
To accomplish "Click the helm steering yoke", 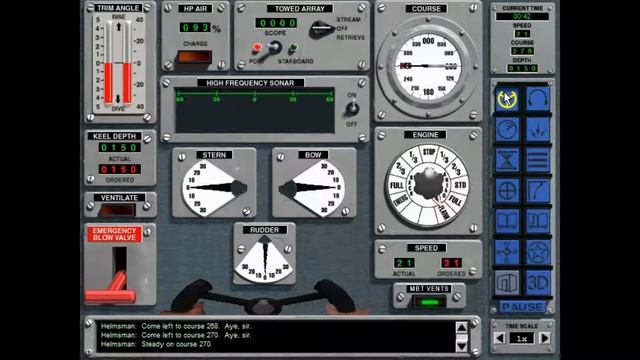I will (264, 297).
